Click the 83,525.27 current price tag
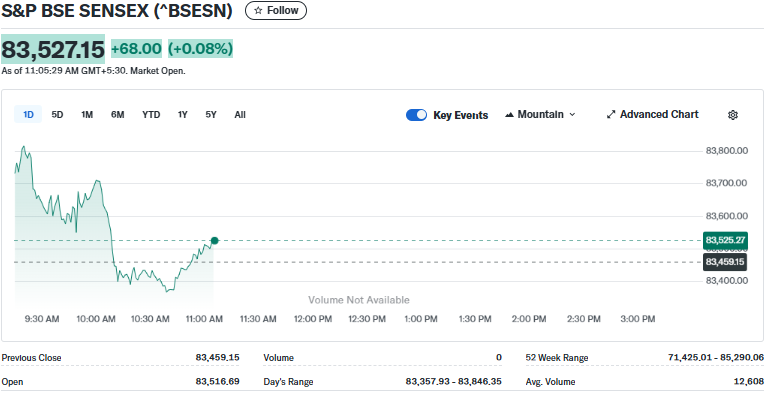767x396 pixels. [x=725, y=240]
